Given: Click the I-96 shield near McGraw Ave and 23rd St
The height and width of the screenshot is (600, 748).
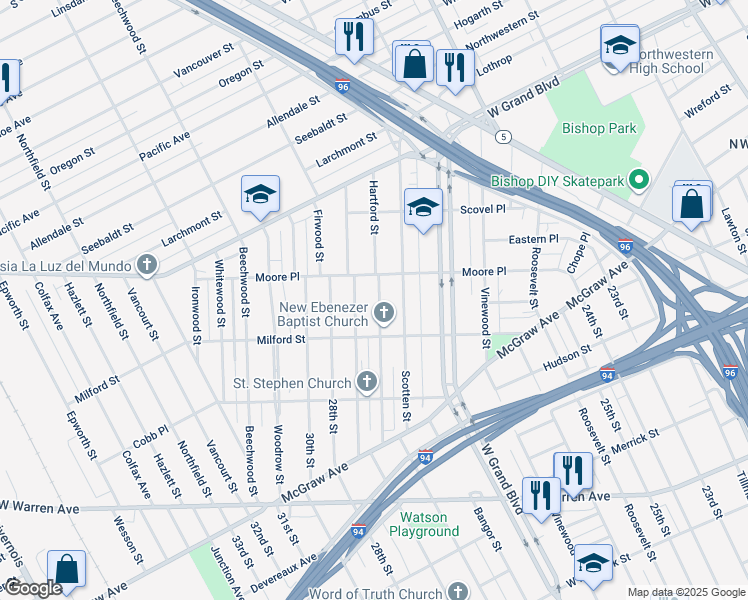Looking at the screenshot, I should pyautogui.click(x=625, y=246).
